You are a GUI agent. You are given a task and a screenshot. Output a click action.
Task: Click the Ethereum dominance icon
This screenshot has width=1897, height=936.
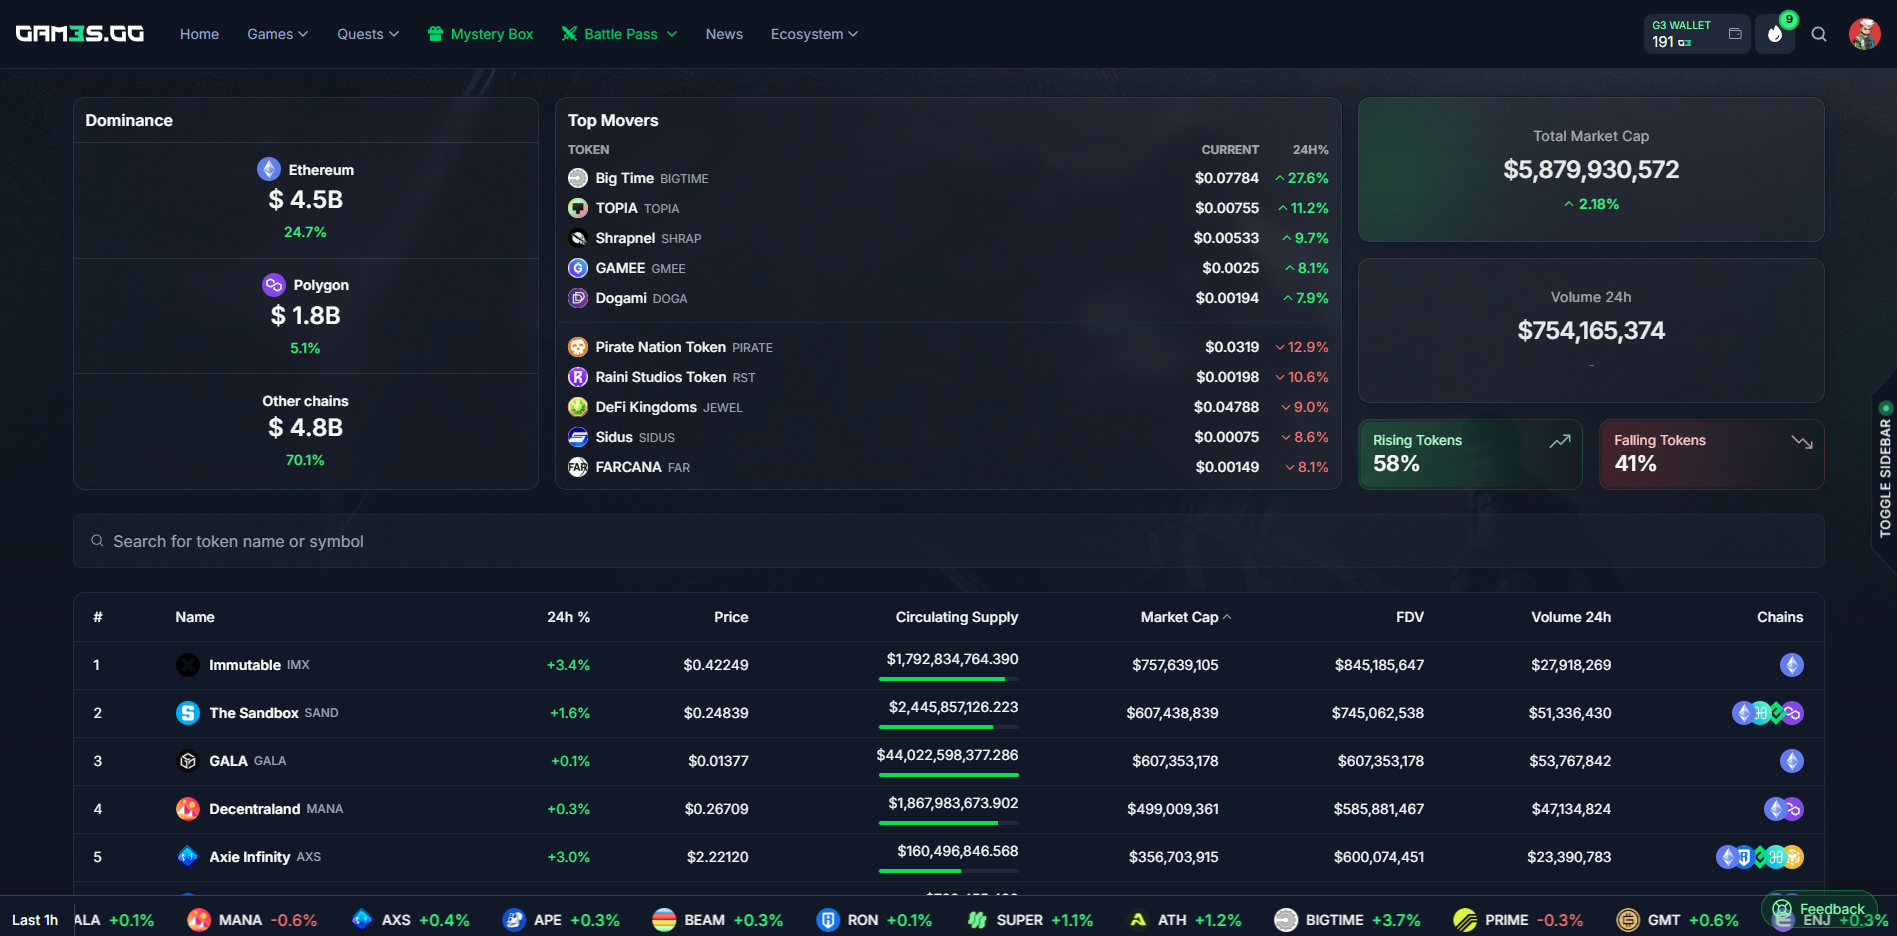point(269,169)
